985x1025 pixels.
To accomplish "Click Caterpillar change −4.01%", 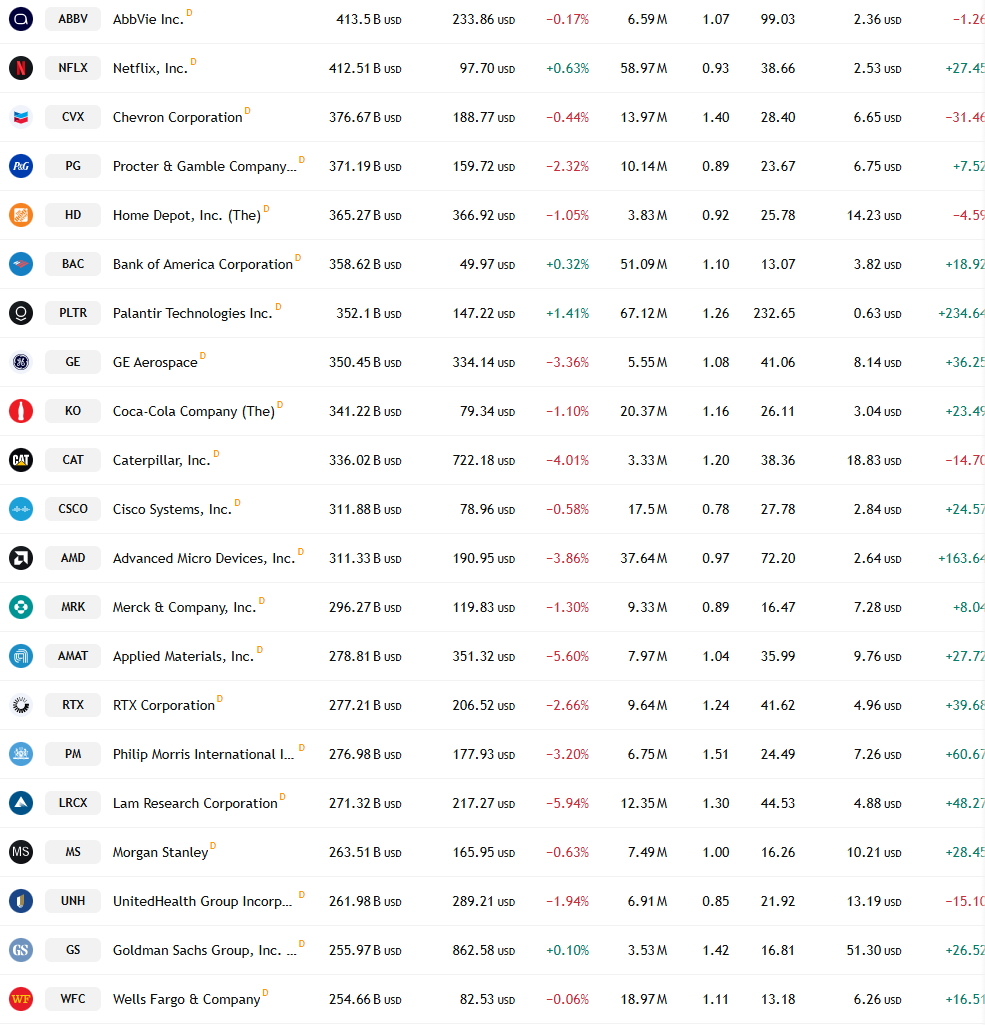I will pos(567,461).
